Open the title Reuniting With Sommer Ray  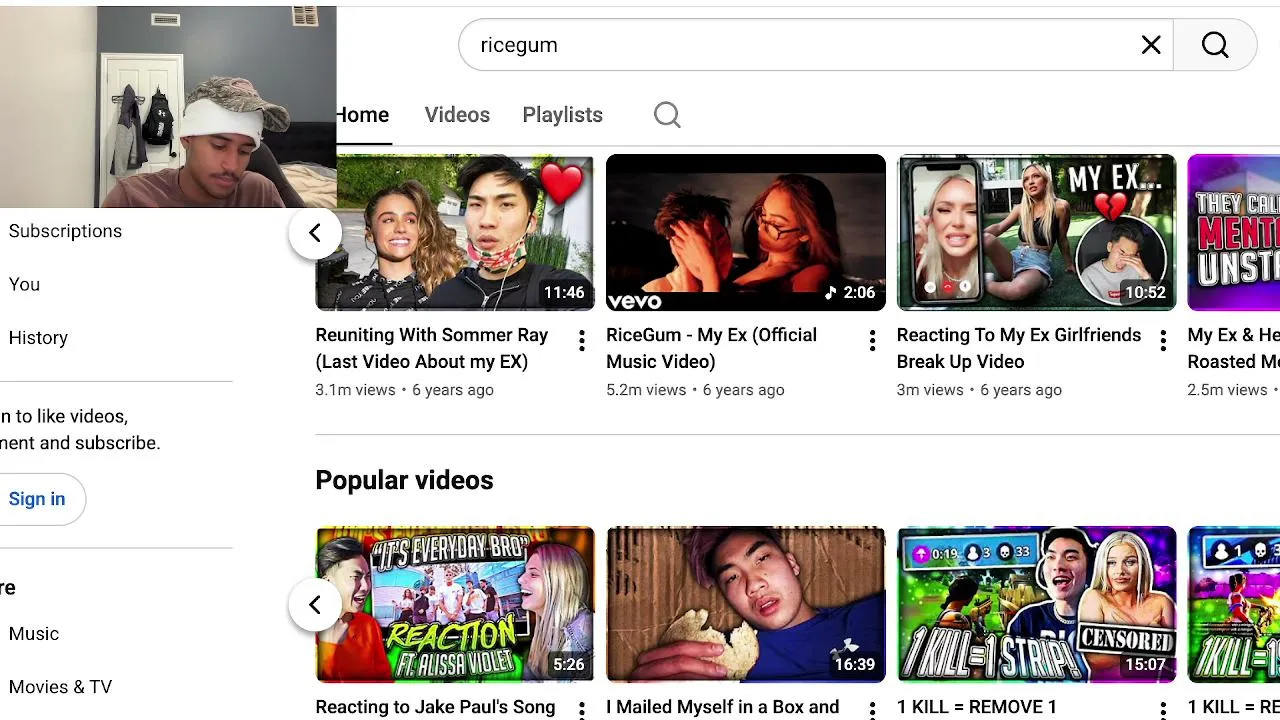432,348
